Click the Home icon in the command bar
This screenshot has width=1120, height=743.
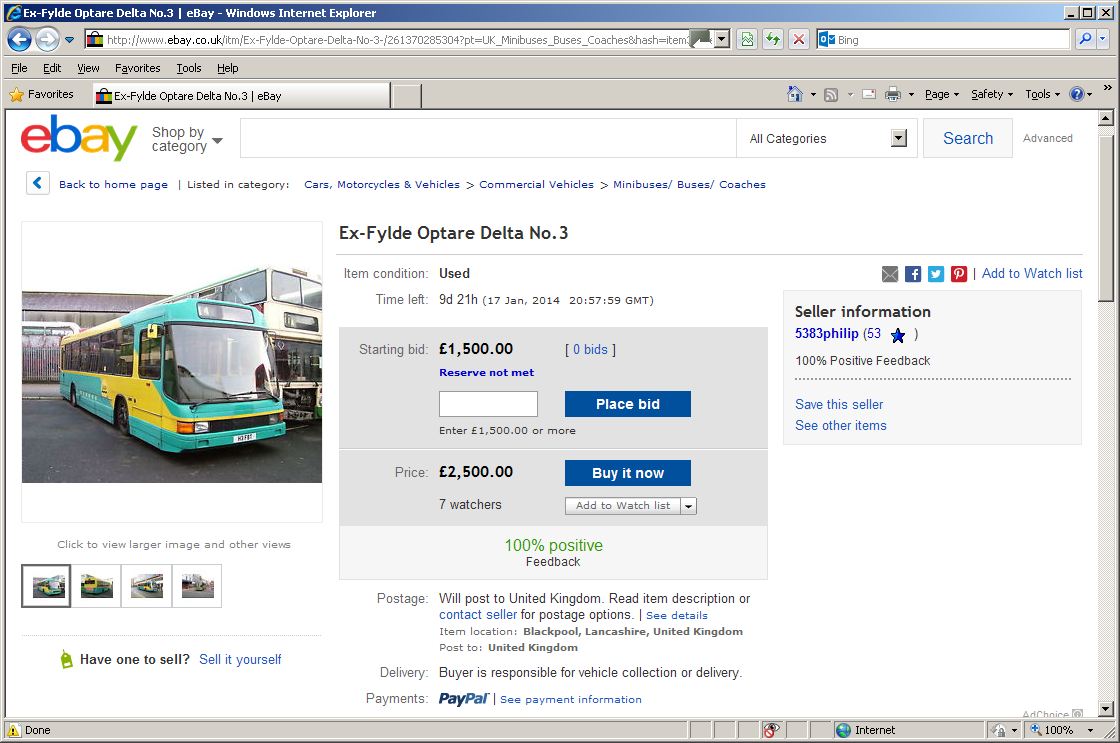pyautogui.click(x=794, y=94)
